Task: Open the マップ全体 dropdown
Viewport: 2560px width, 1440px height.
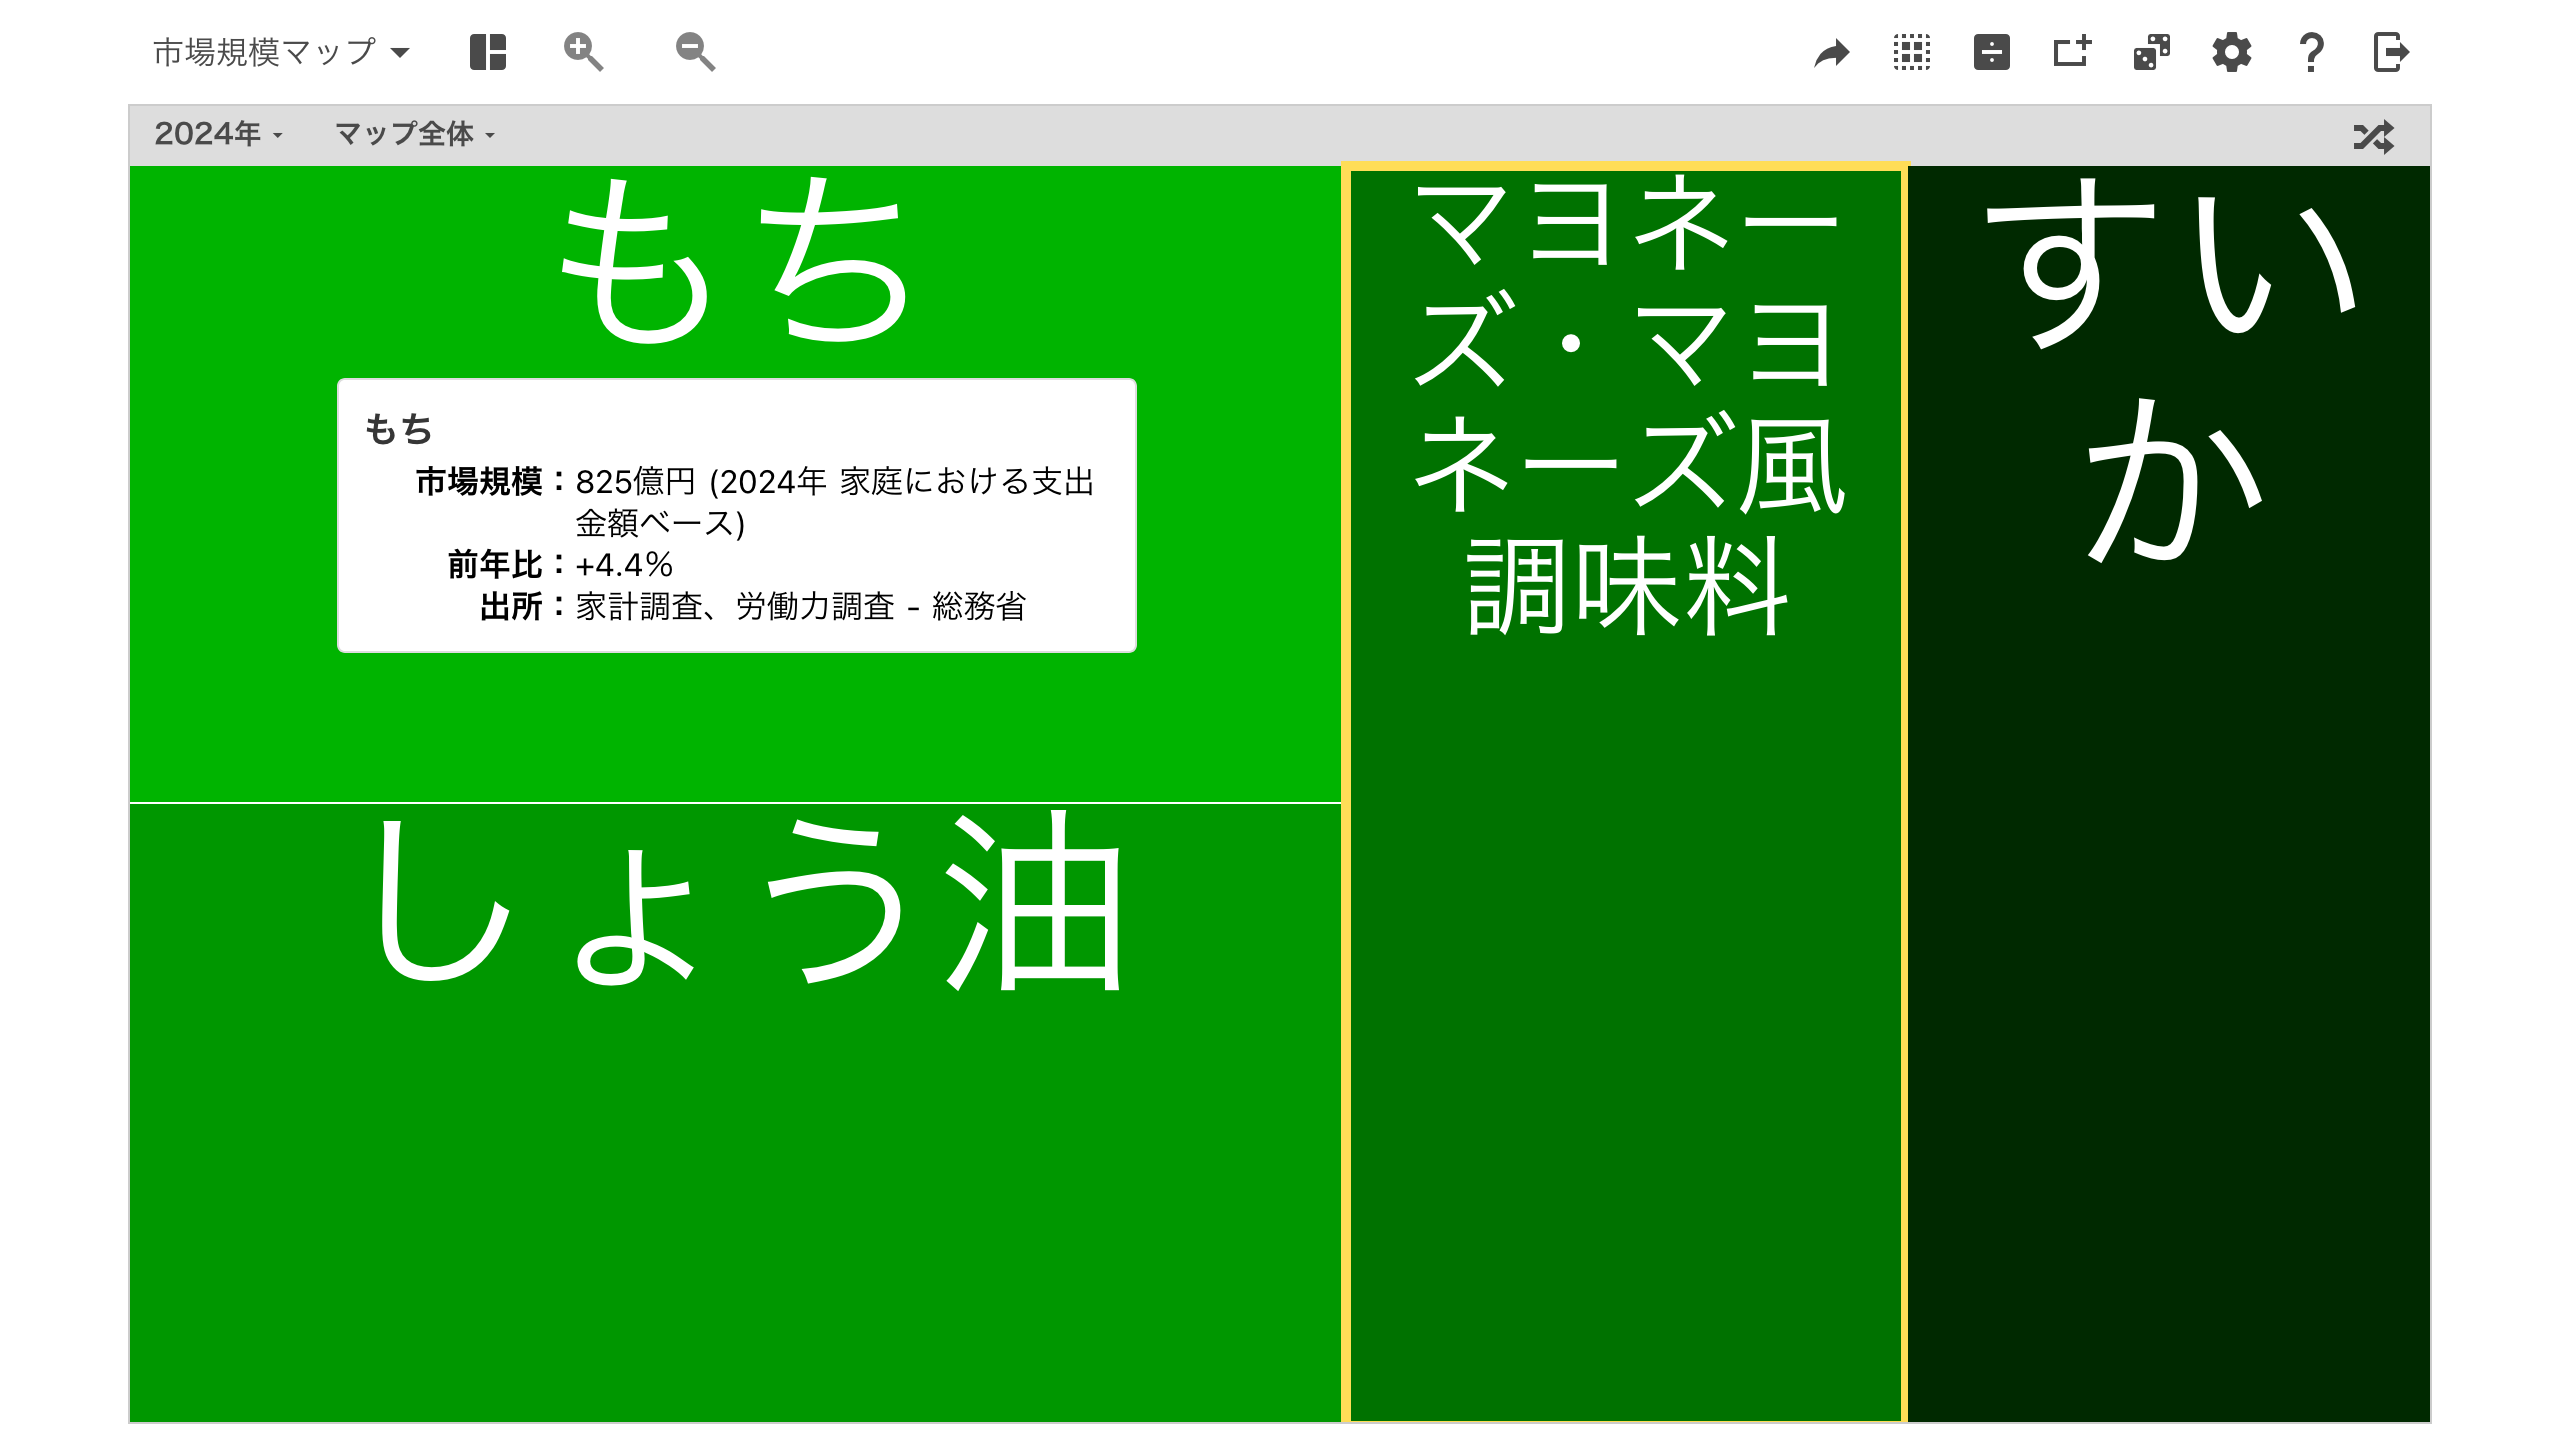Action: pos(415,134)
